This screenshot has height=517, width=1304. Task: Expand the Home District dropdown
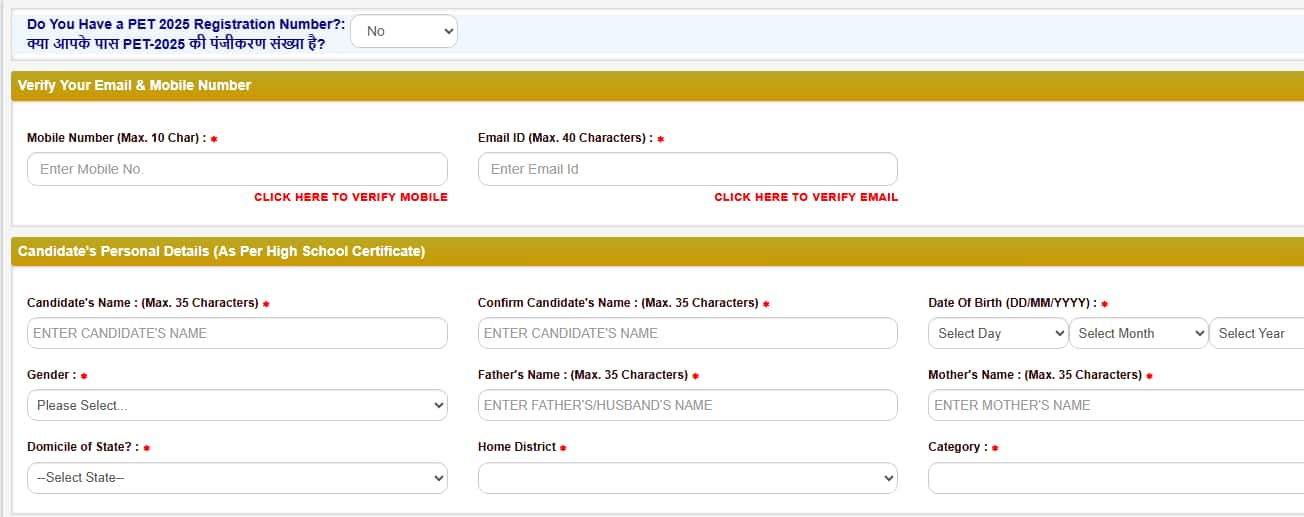[688, 478]
